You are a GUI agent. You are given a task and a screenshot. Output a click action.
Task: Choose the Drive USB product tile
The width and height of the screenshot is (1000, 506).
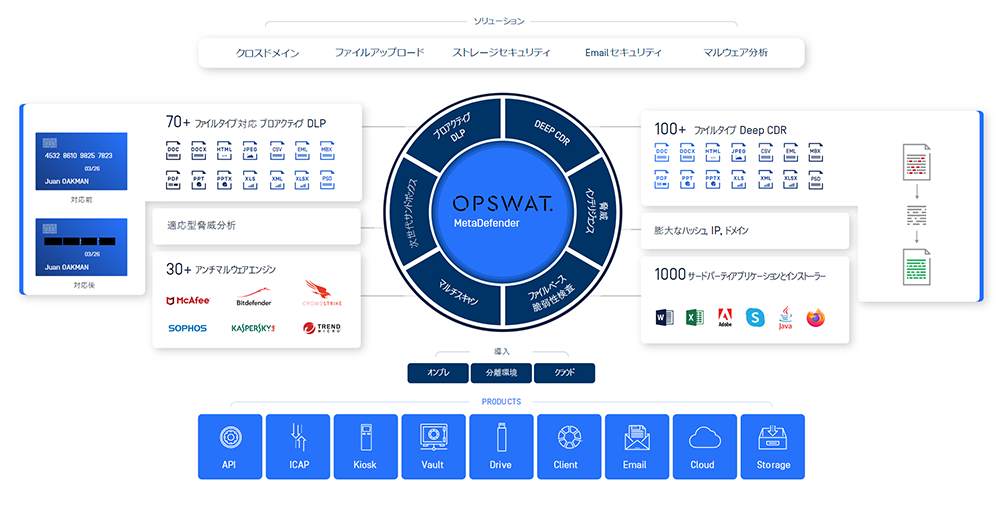point(501,446)
